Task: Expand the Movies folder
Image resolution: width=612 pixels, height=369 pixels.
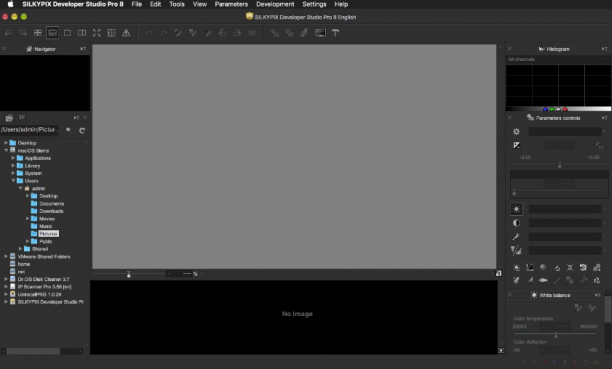Action: [x=28, y=219]
